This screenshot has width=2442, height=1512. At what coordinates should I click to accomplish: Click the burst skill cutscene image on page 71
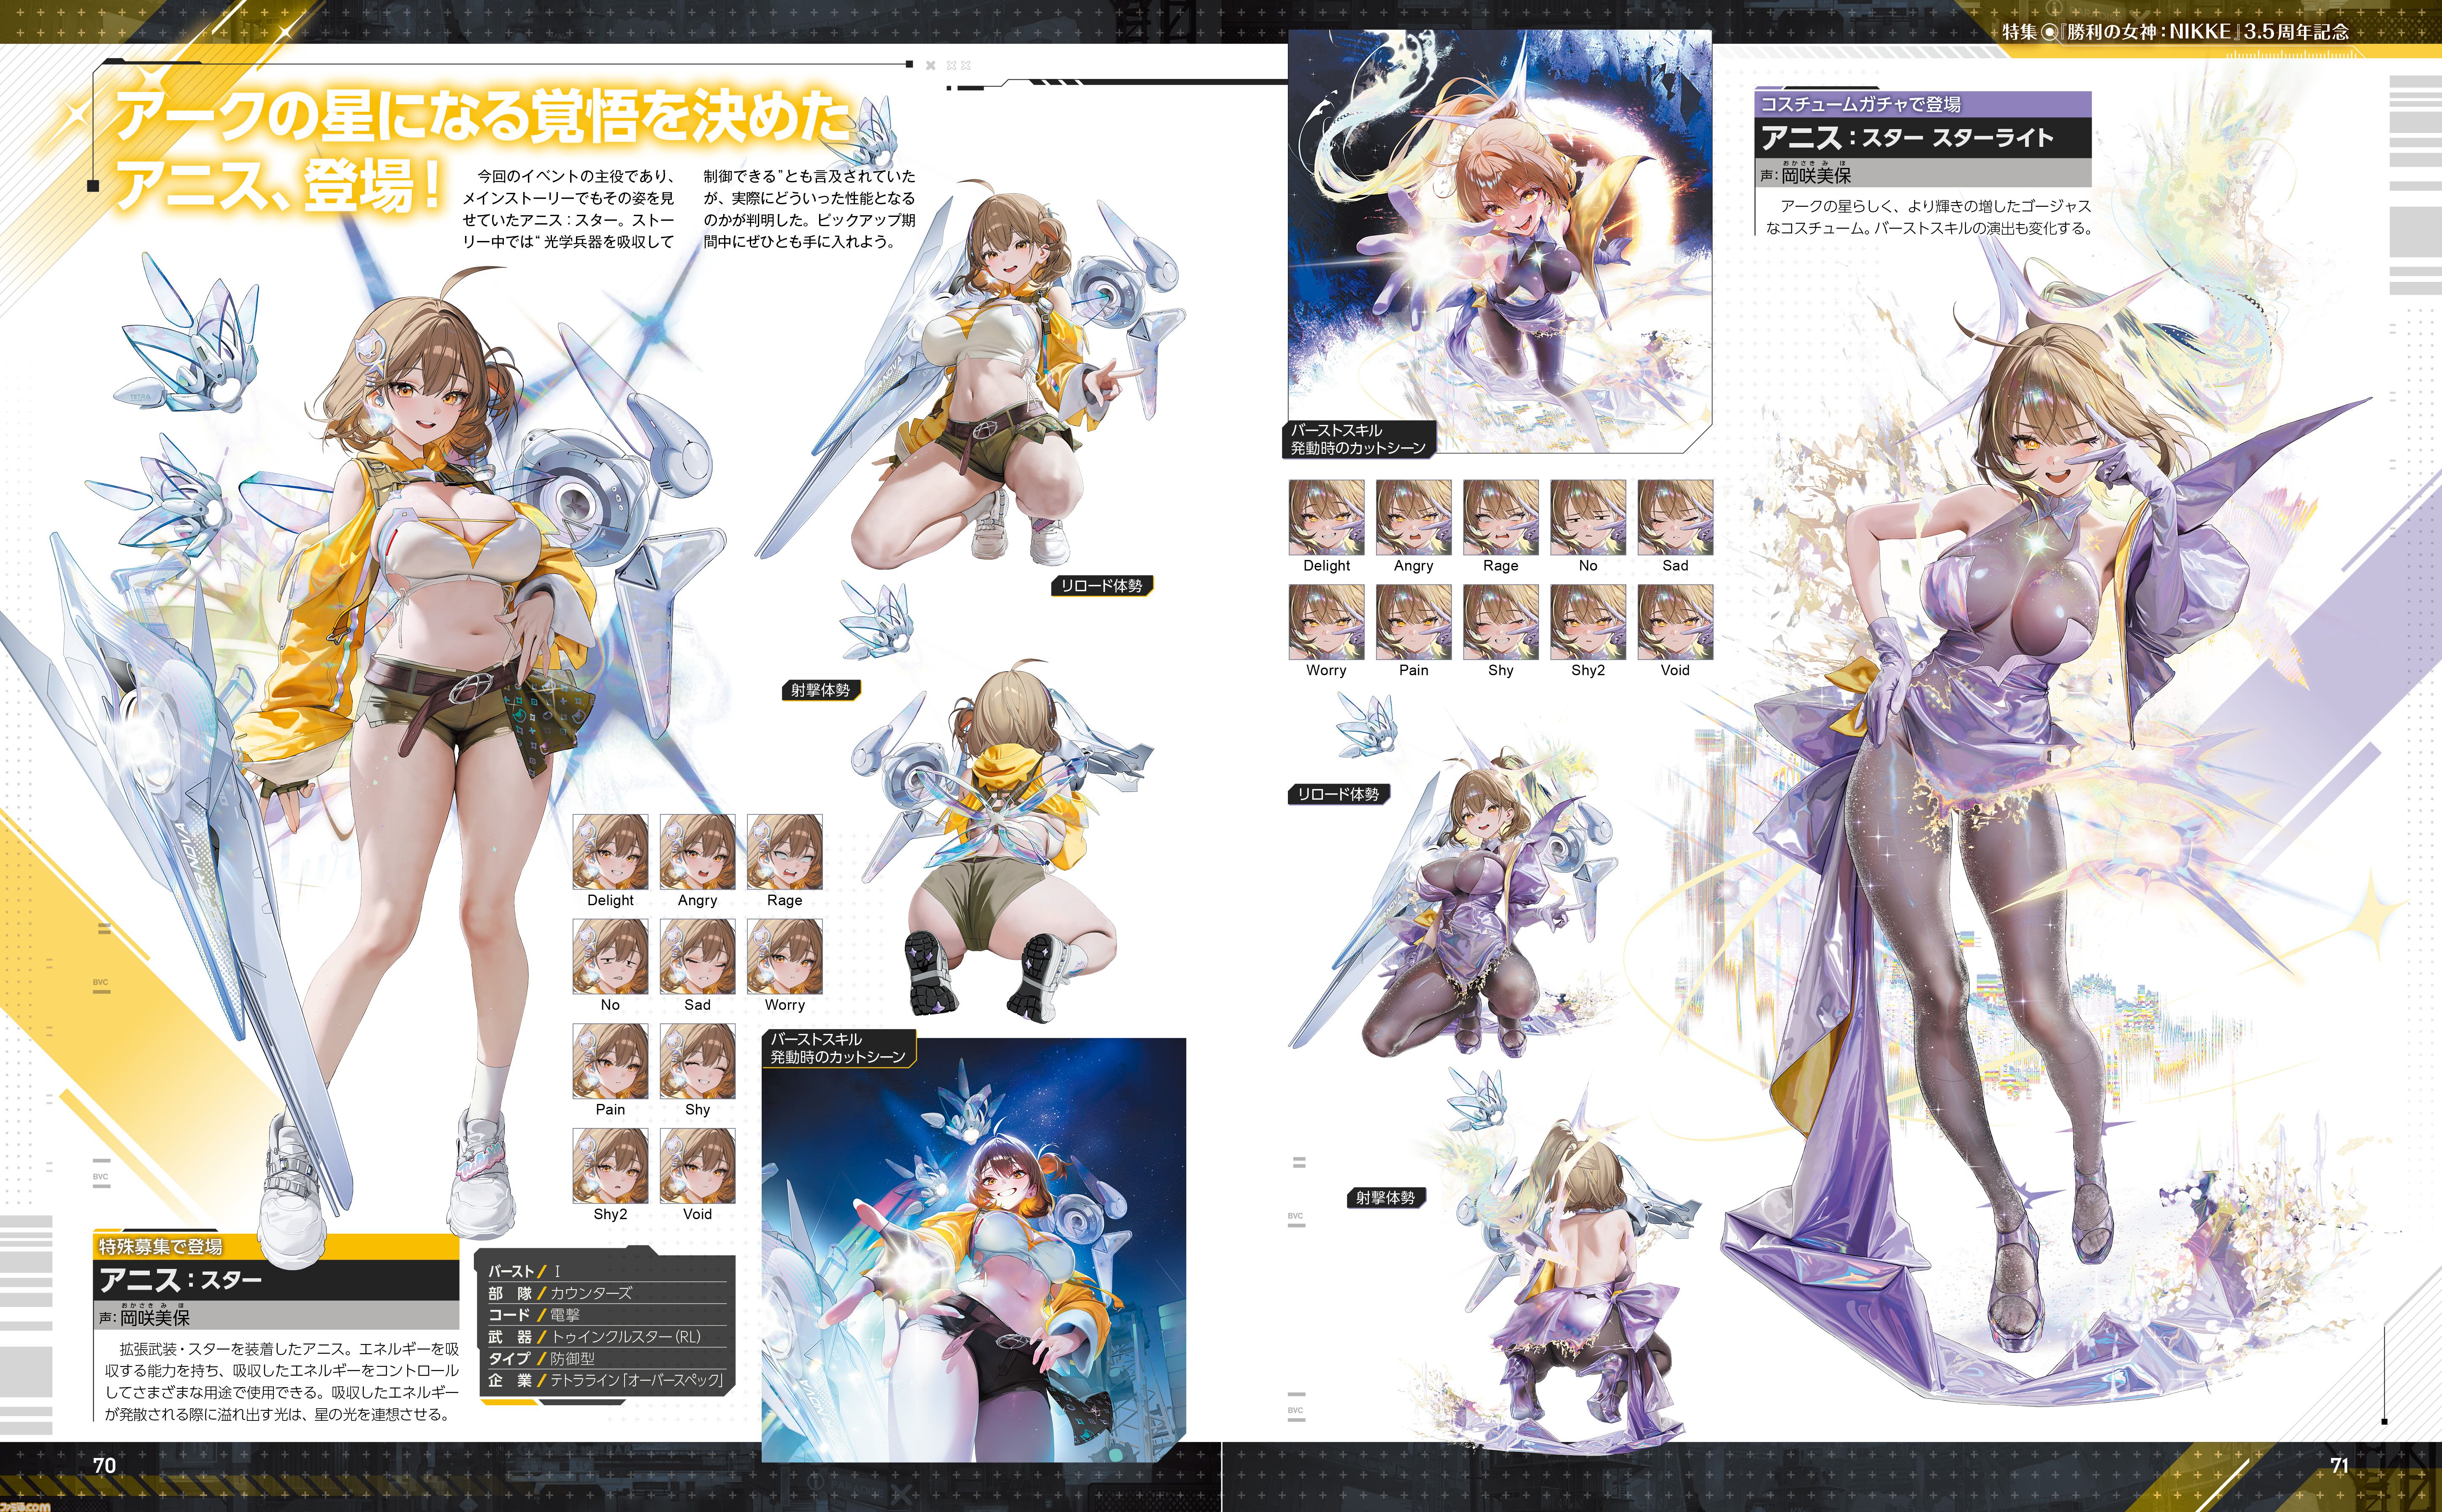pos(1500,240)
